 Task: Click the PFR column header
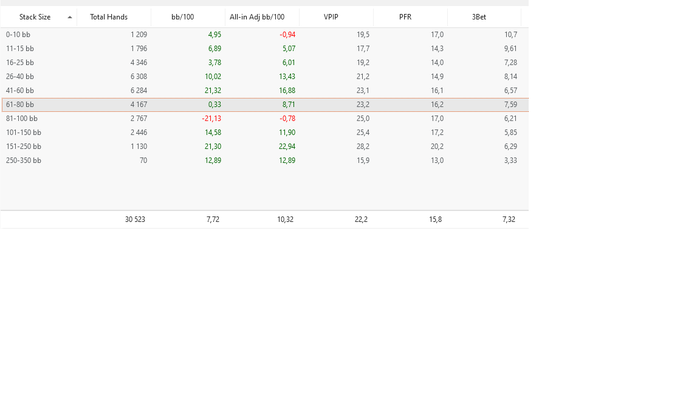click(405, 17)
